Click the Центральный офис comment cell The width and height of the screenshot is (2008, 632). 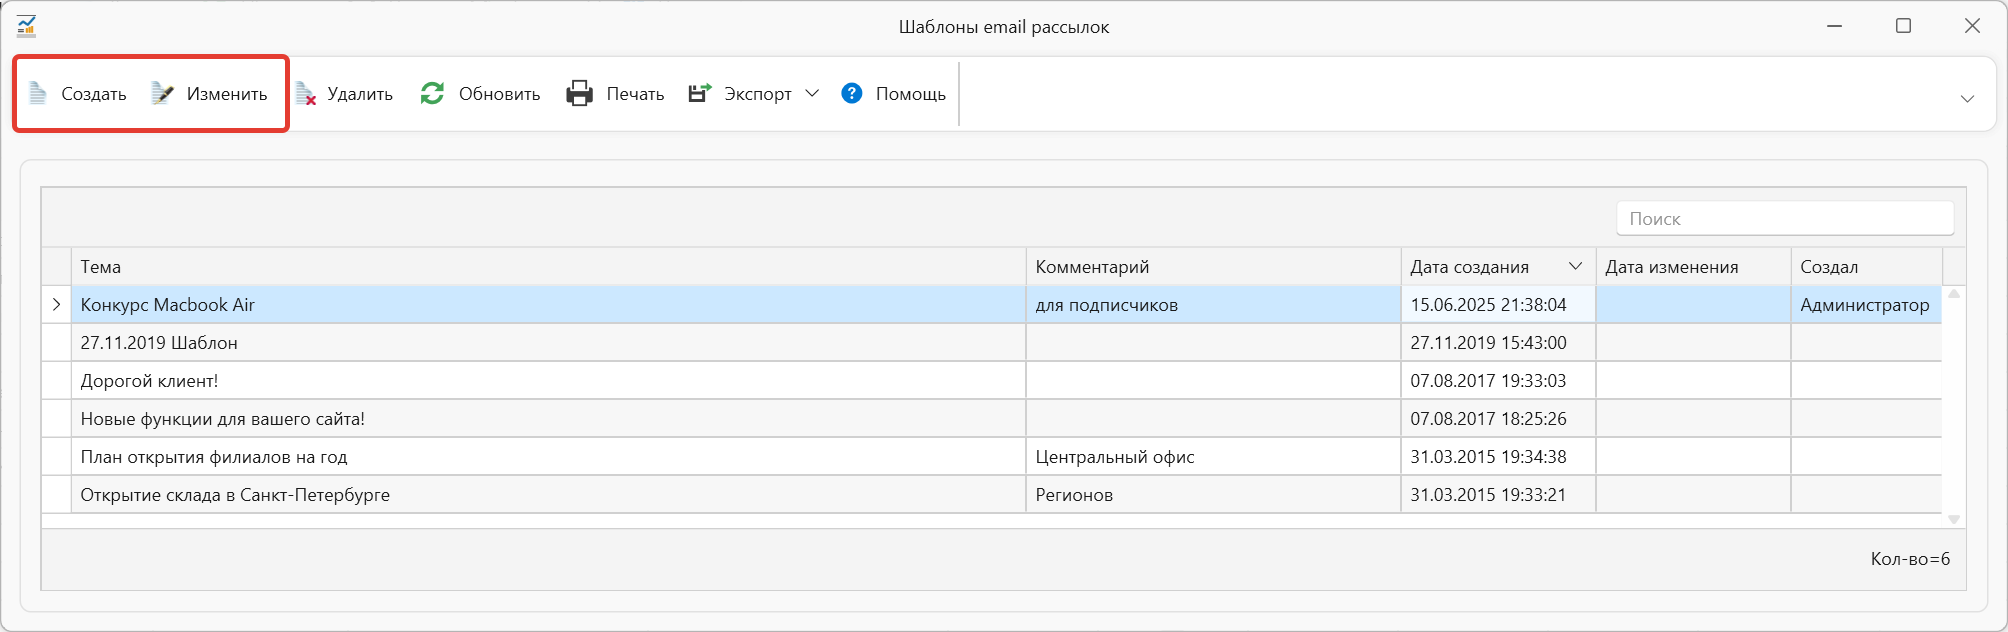(1213, 457)
